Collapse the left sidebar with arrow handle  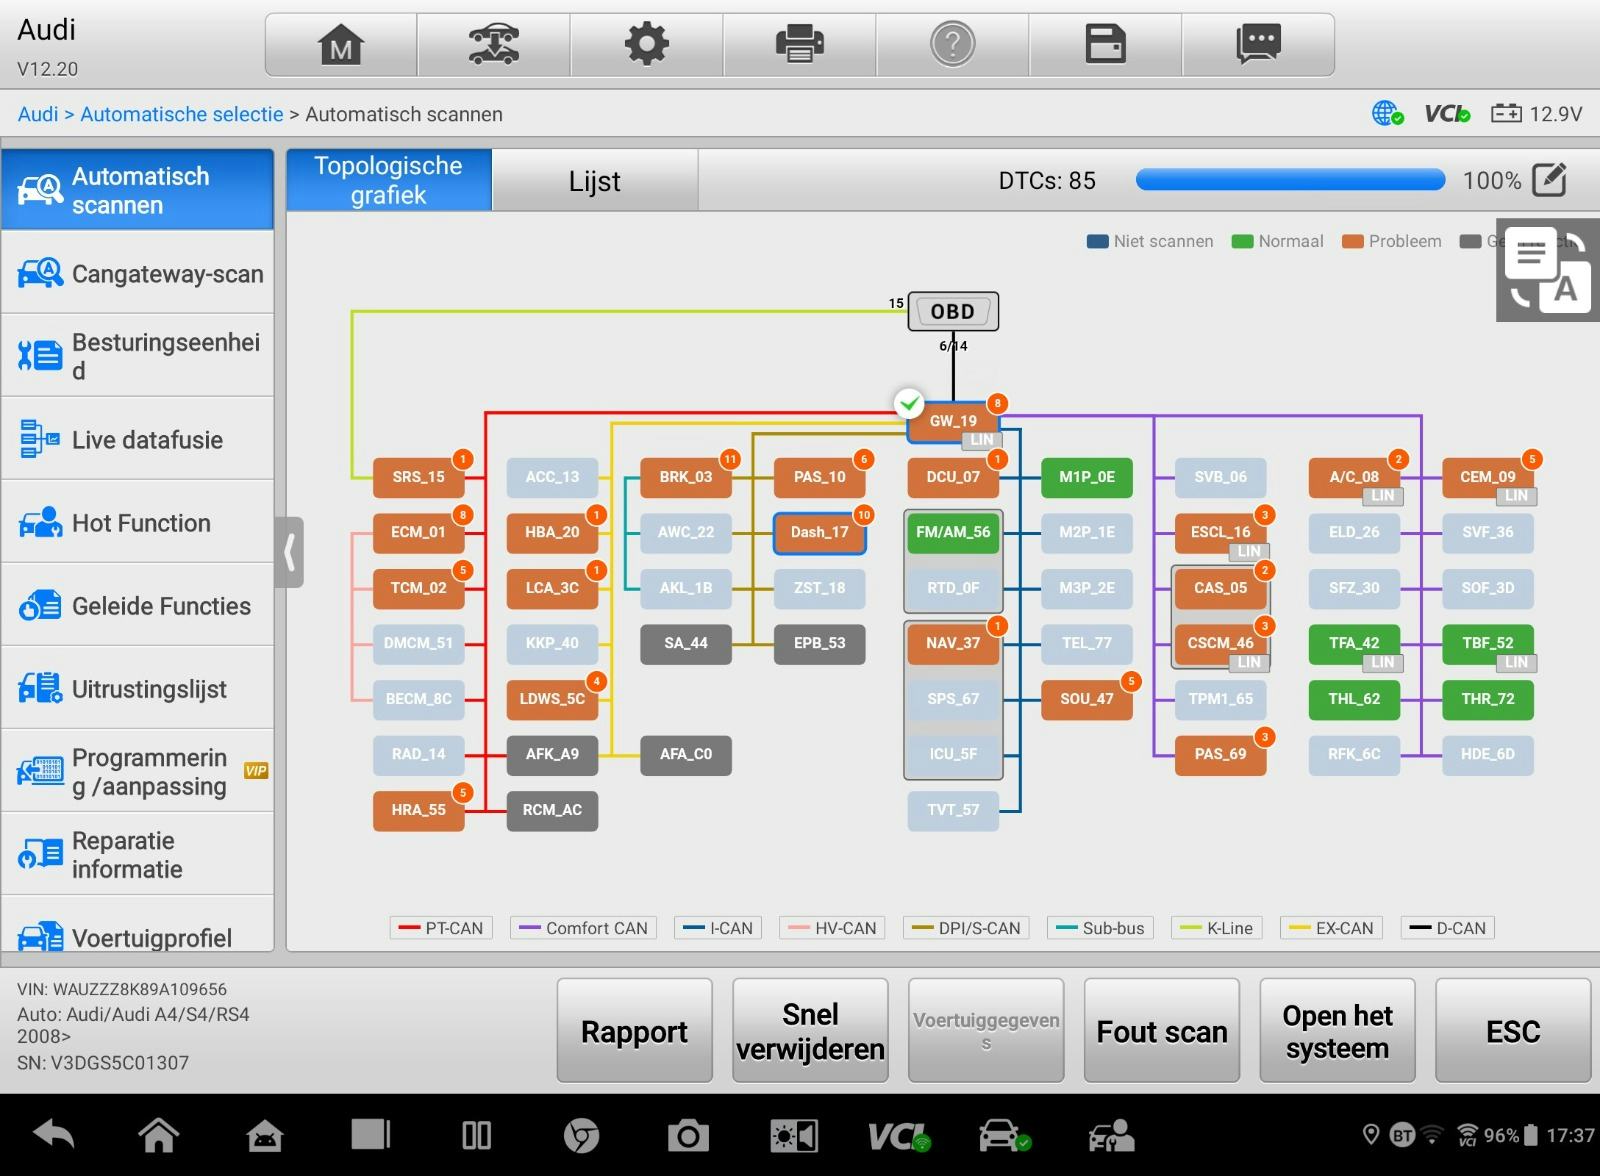[289, 552]
